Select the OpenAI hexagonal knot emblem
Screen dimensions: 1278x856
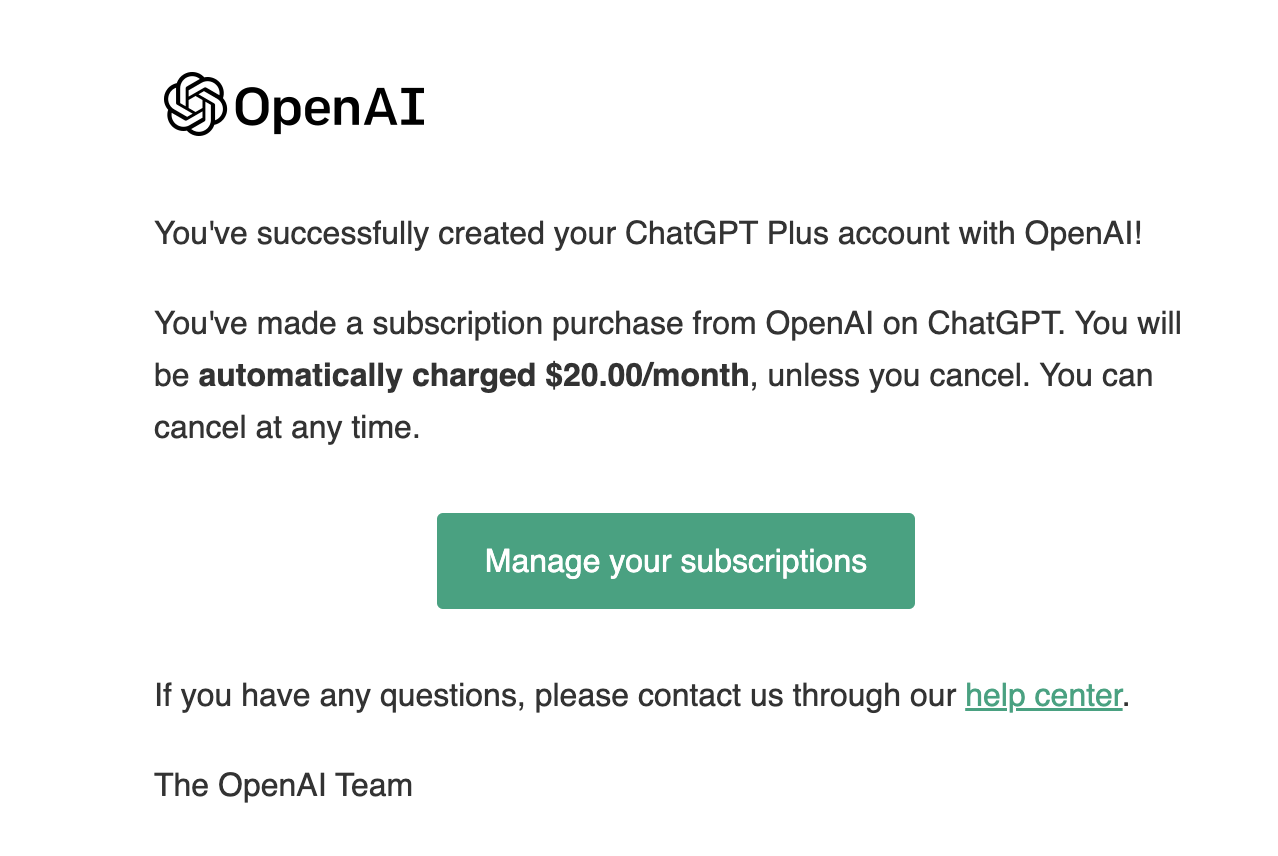point(196,101)
